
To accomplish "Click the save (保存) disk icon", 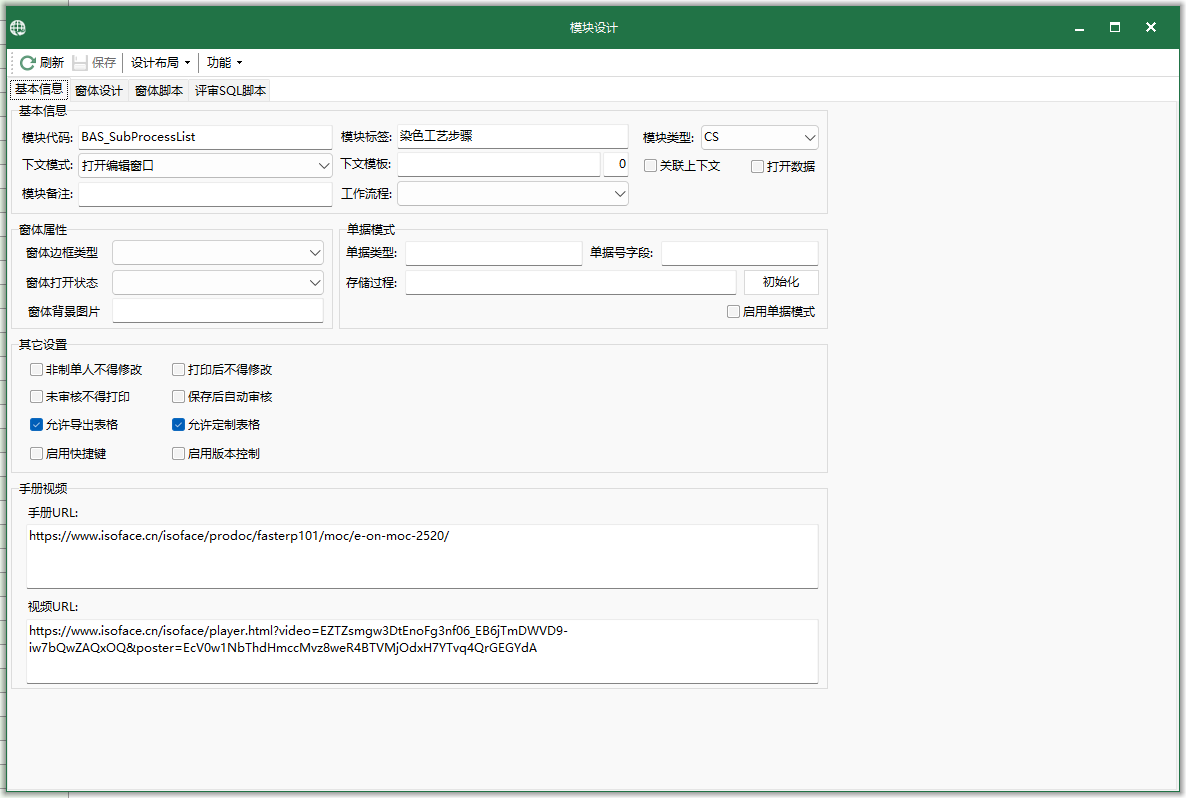I will point(80,63).
